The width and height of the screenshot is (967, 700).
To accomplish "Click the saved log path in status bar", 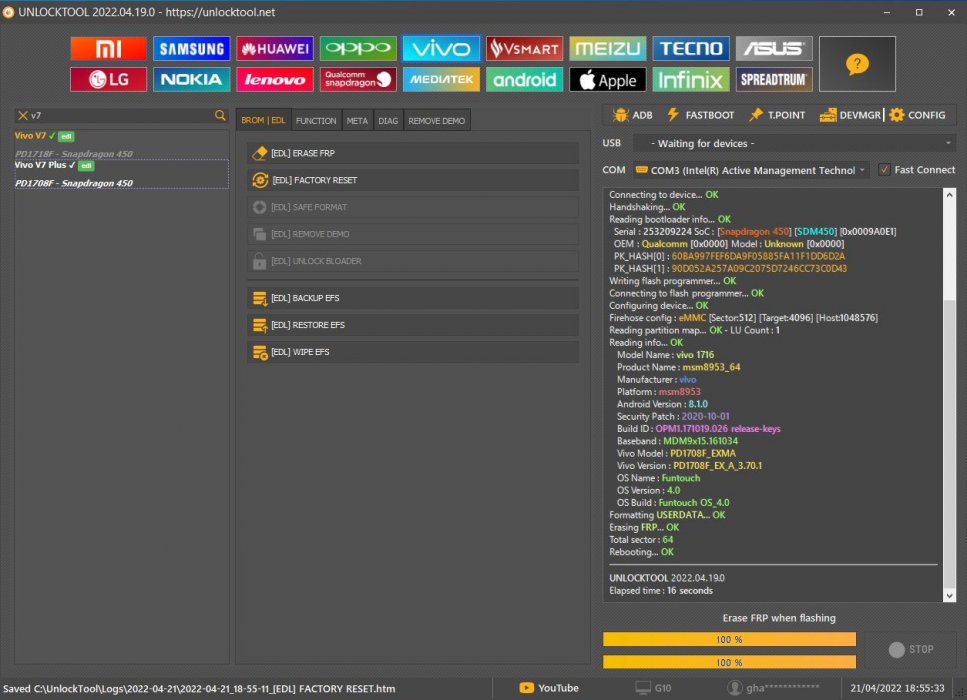I will click(199, 688).
